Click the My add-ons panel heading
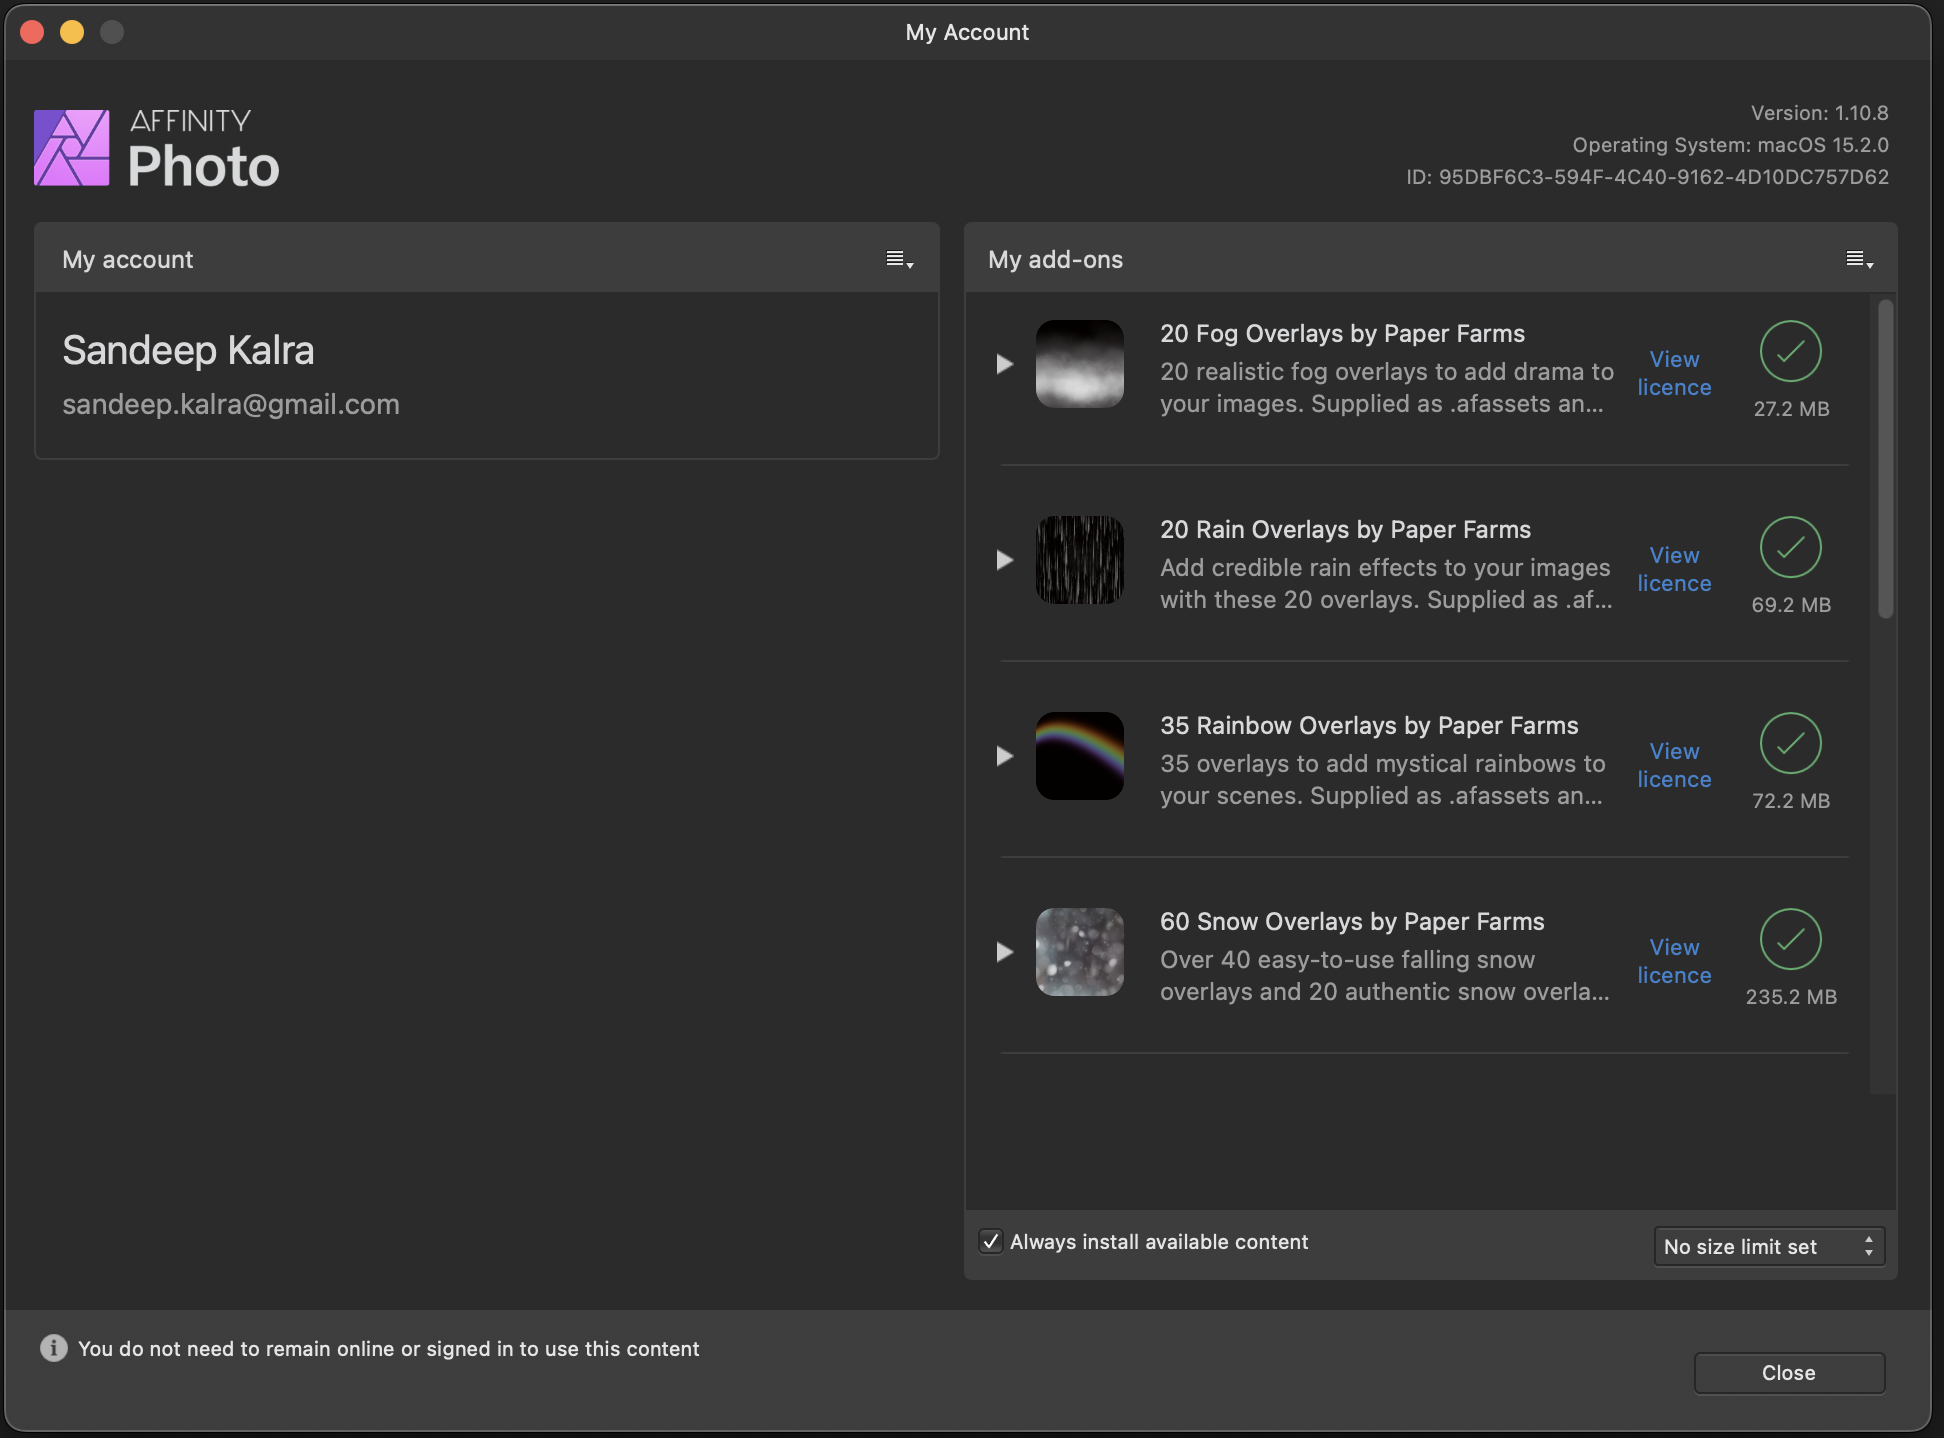The height and width of the screenshot is (1438, 1944). 1055,260
